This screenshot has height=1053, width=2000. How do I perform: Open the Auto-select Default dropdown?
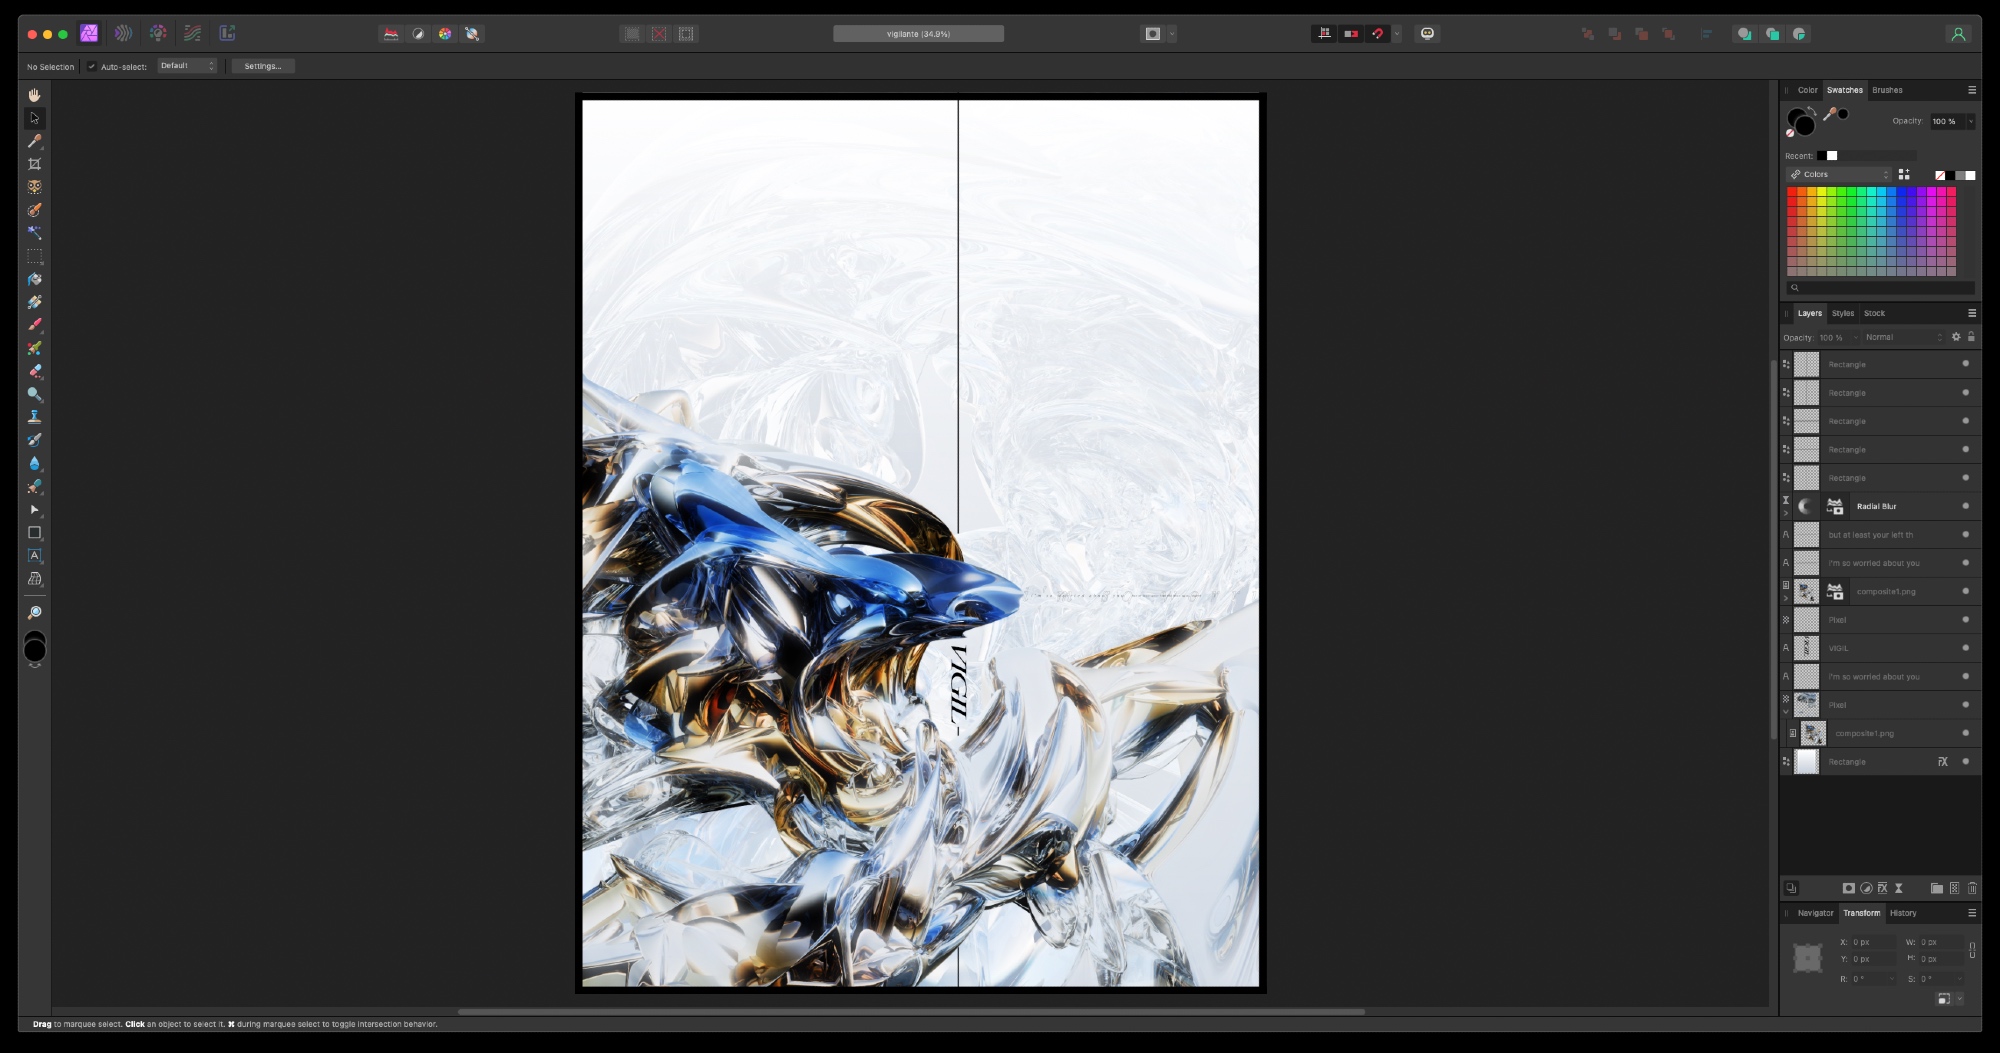187,66
